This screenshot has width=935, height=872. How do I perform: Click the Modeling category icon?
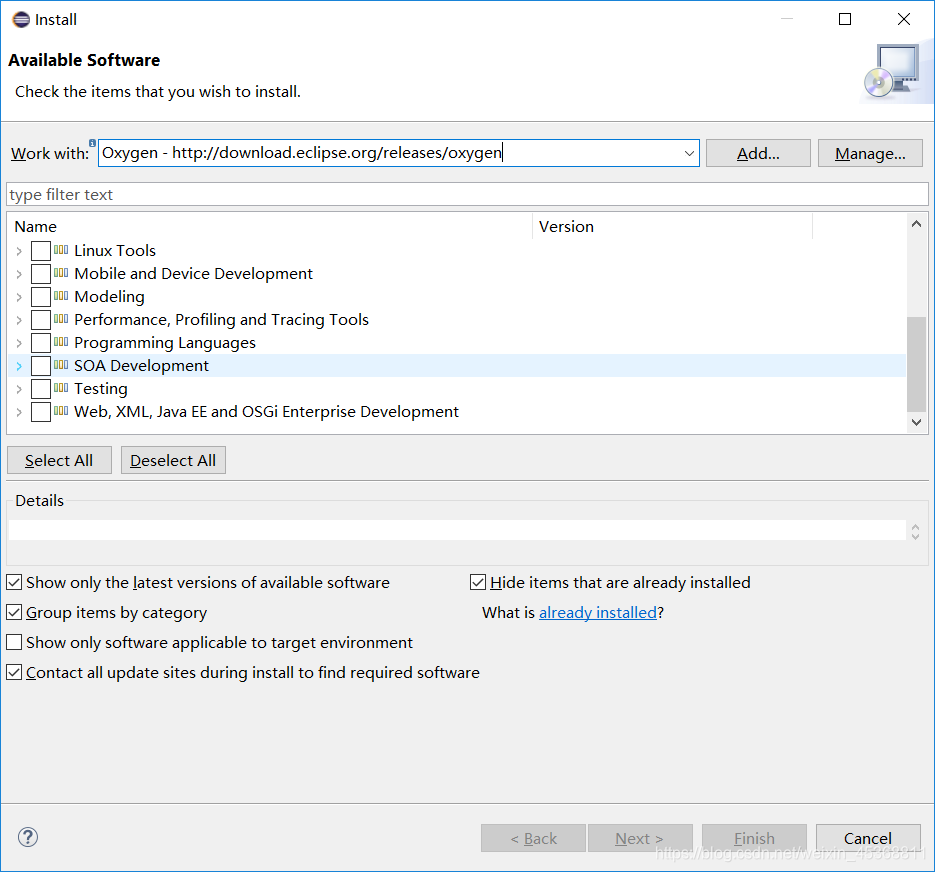click(61, 296)
